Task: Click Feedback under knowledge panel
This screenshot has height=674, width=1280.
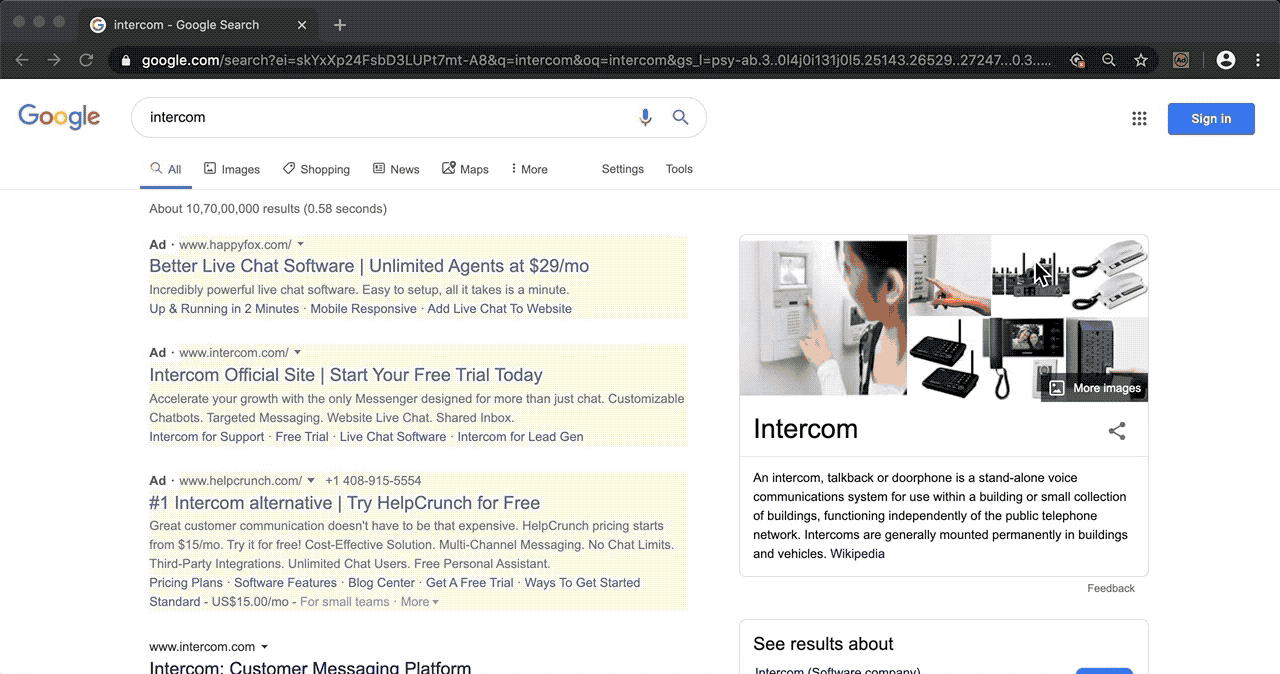Action: [1111, 588]
